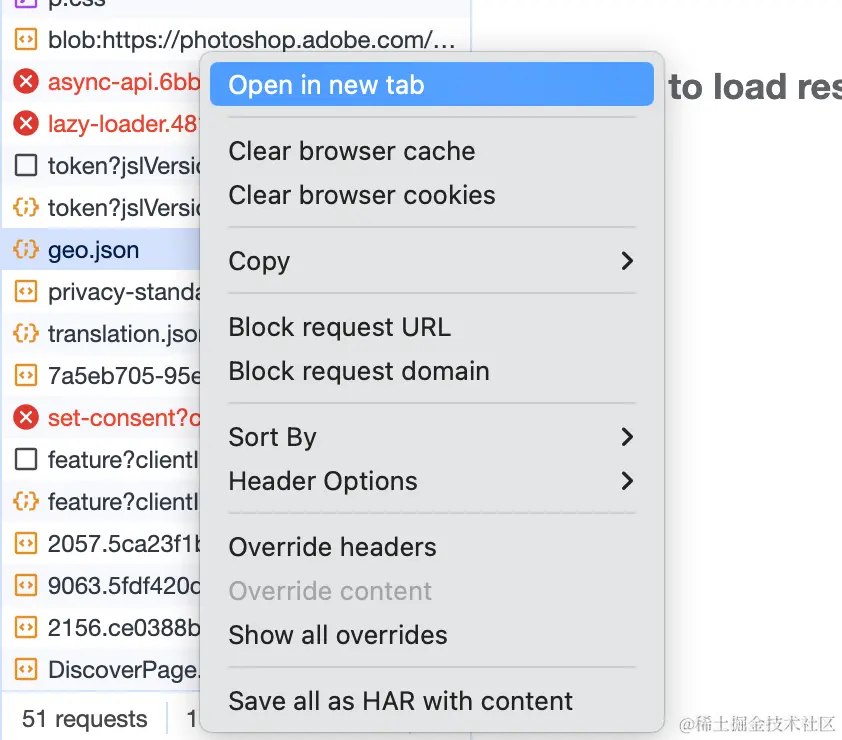The width and height of the screenshot is (842, 740).
Task: Expand the Copy submenu chevron arrow
Action: coord(627,261)
